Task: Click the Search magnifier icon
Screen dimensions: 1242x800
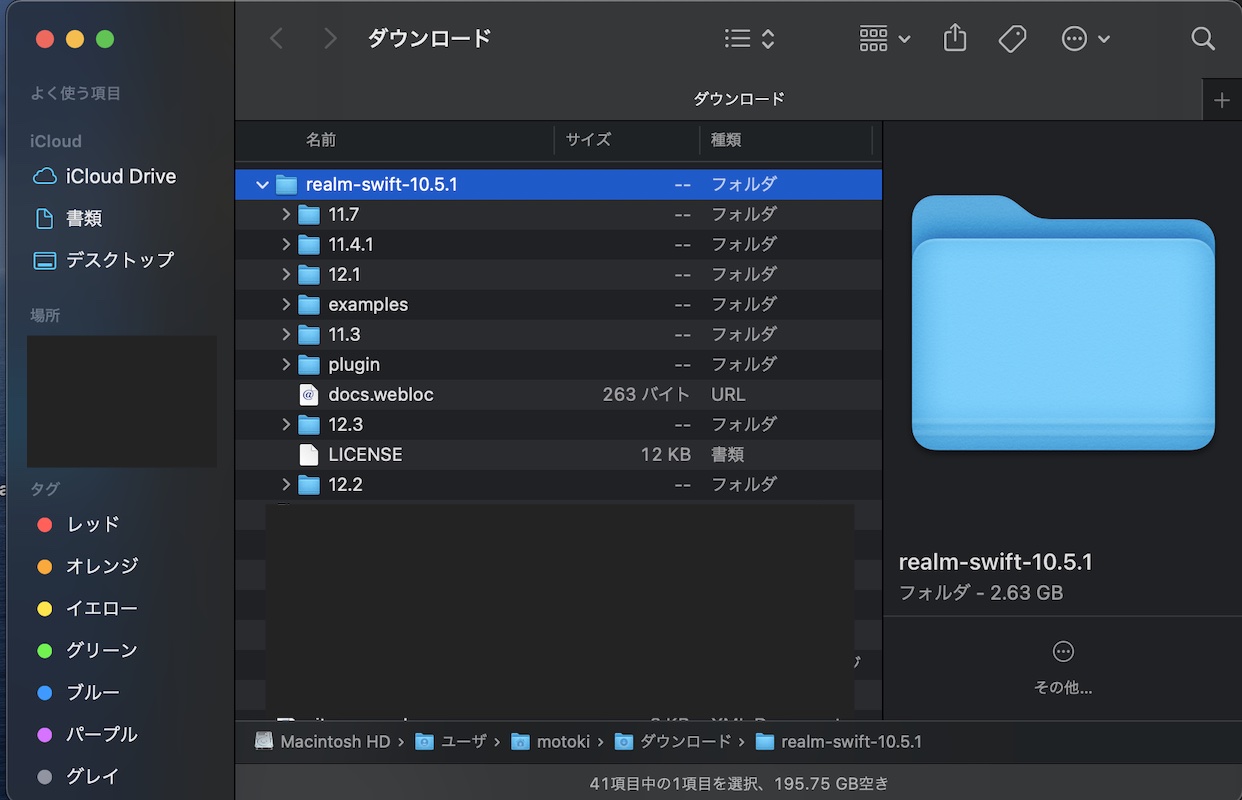Action: click(x=1203, y=39)
